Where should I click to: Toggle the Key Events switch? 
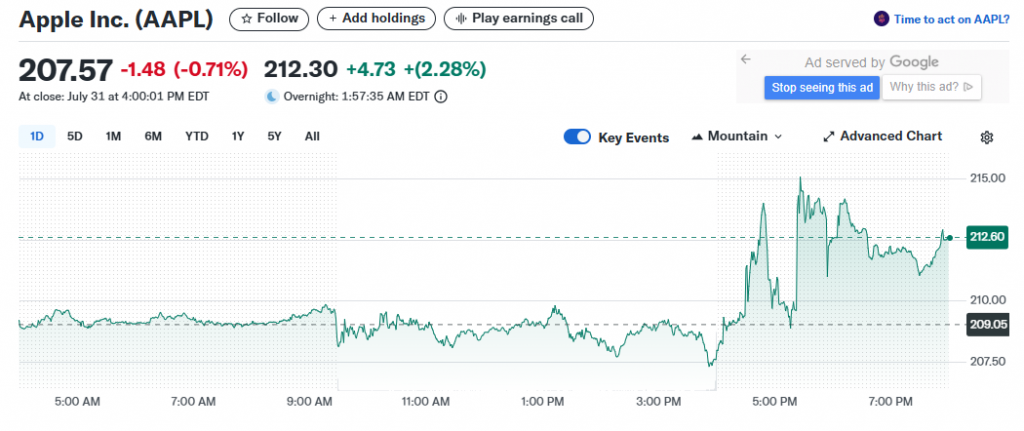pyautogui.click(x=577, y=137)
